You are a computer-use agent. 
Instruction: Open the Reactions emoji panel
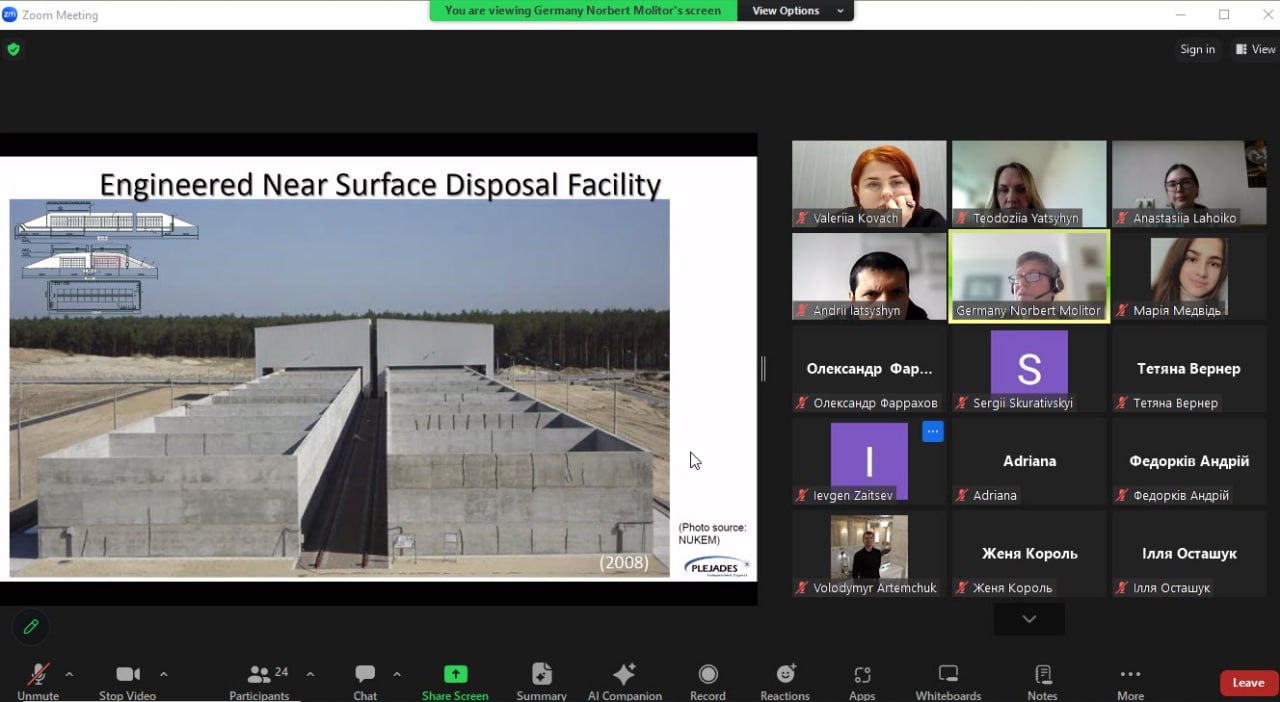click(x=785, y=675)
